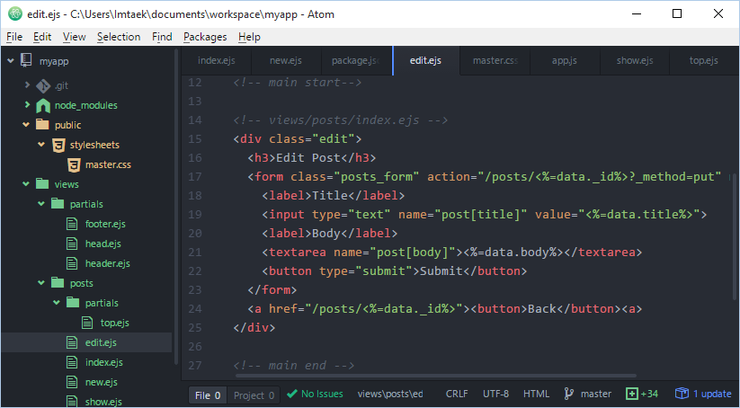Click the .git folder diamond icon
740x408 pixels.
pyautogui.click(x=43, y=86)
